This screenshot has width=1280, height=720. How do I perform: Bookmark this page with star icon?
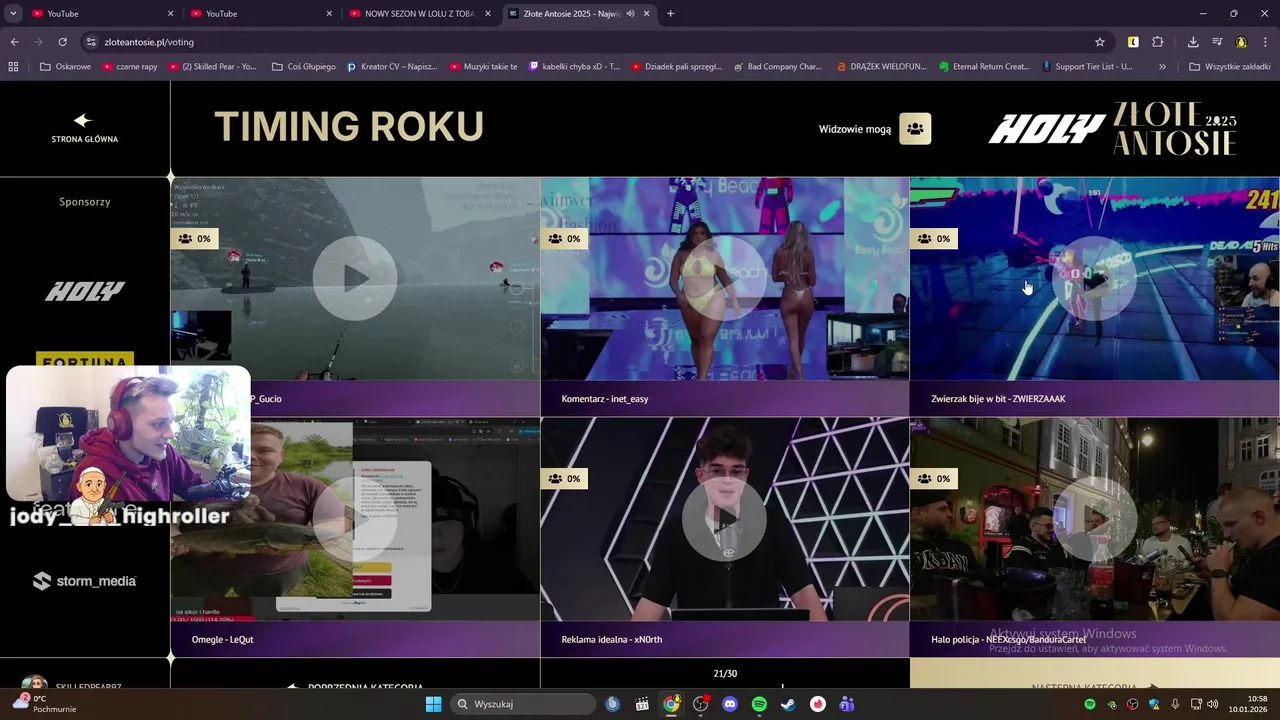tap(1100, 42)
